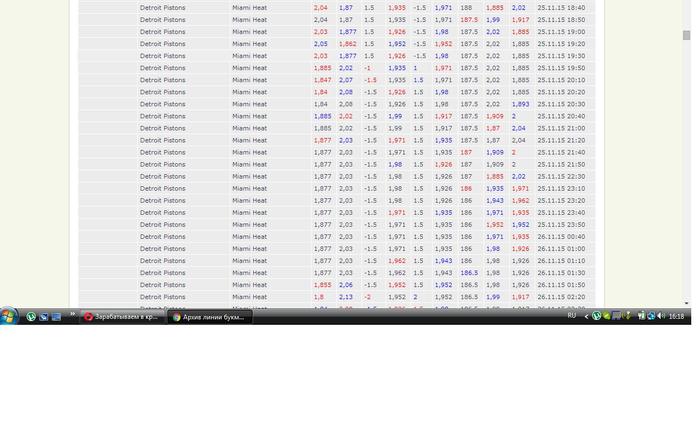Select timestamp 25.11.15 20:40
This screenshot has width=700, height=447.
(x=561, y=116)
